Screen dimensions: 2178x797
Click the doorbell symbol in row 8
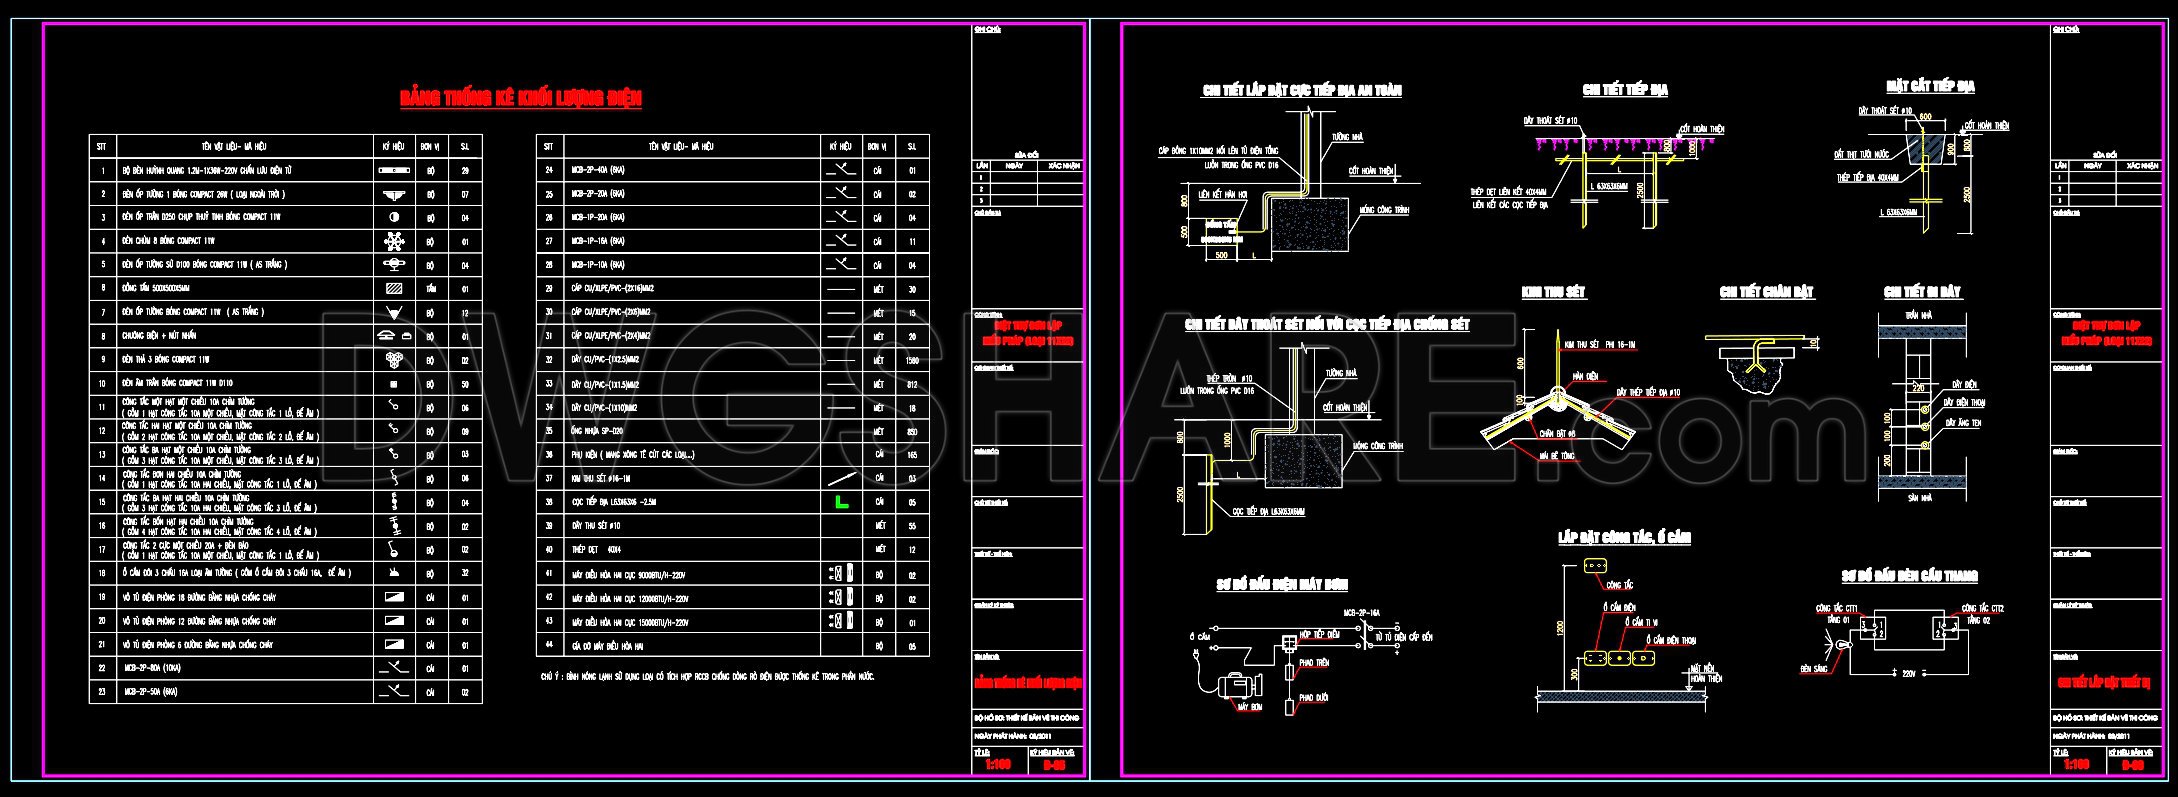(x=394, y=335)
